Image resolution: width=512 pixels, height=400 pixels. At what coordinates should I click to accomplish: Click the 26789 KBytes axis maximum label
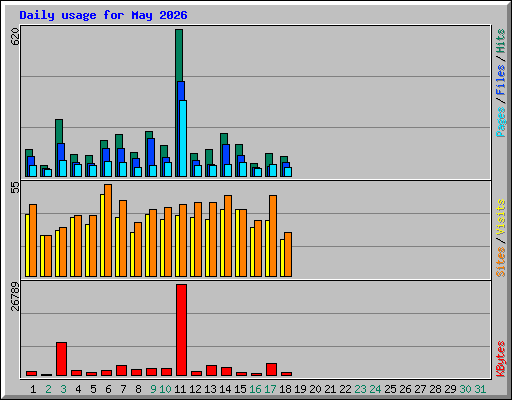point(15,296)
